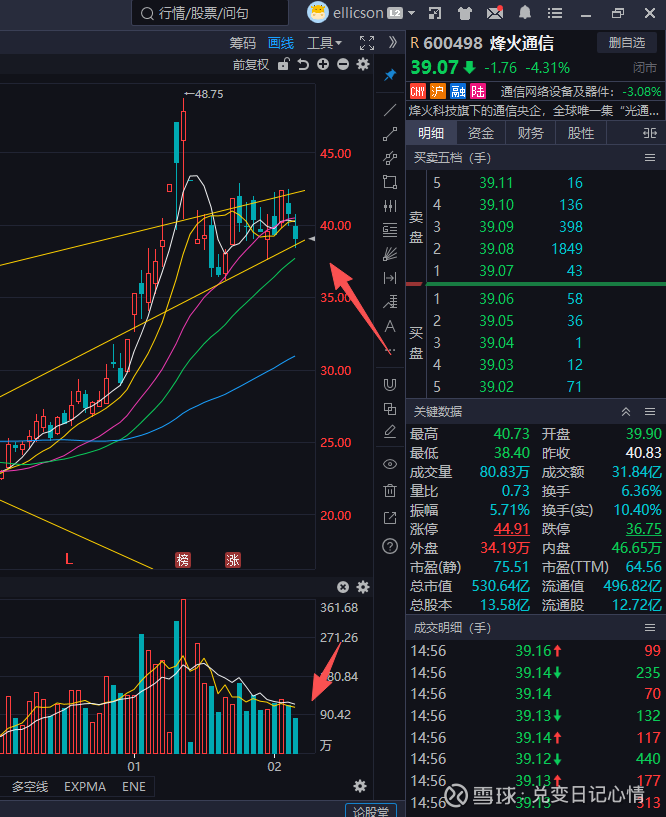Open the notification bell
The image size is (666, 817).
coord(526,13)
